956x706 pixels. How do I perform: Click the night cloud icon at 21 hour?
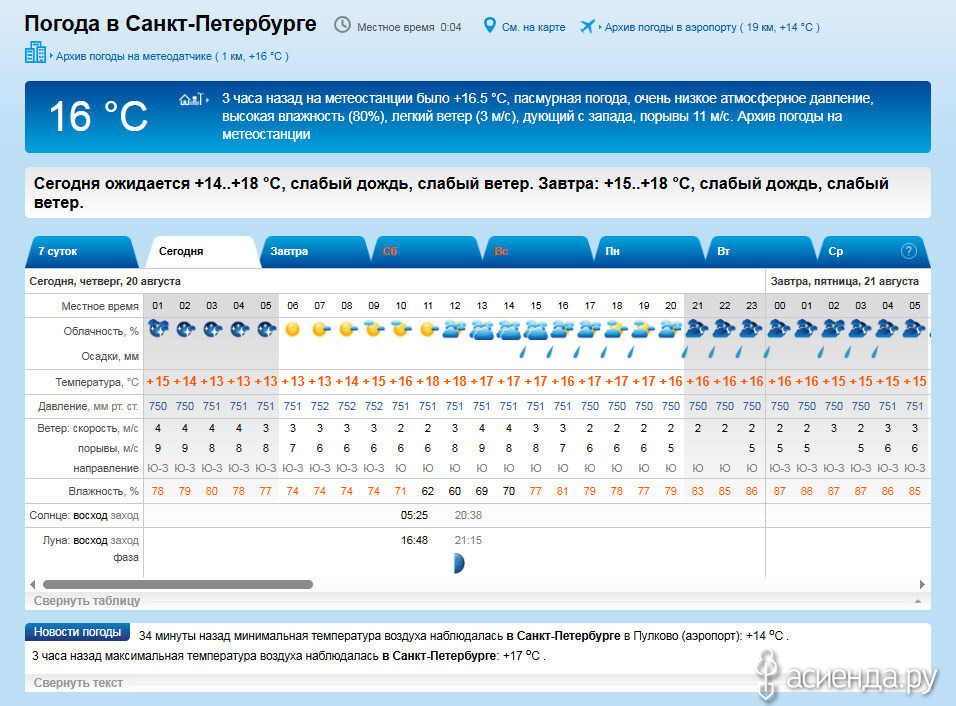tap(697, 329)
